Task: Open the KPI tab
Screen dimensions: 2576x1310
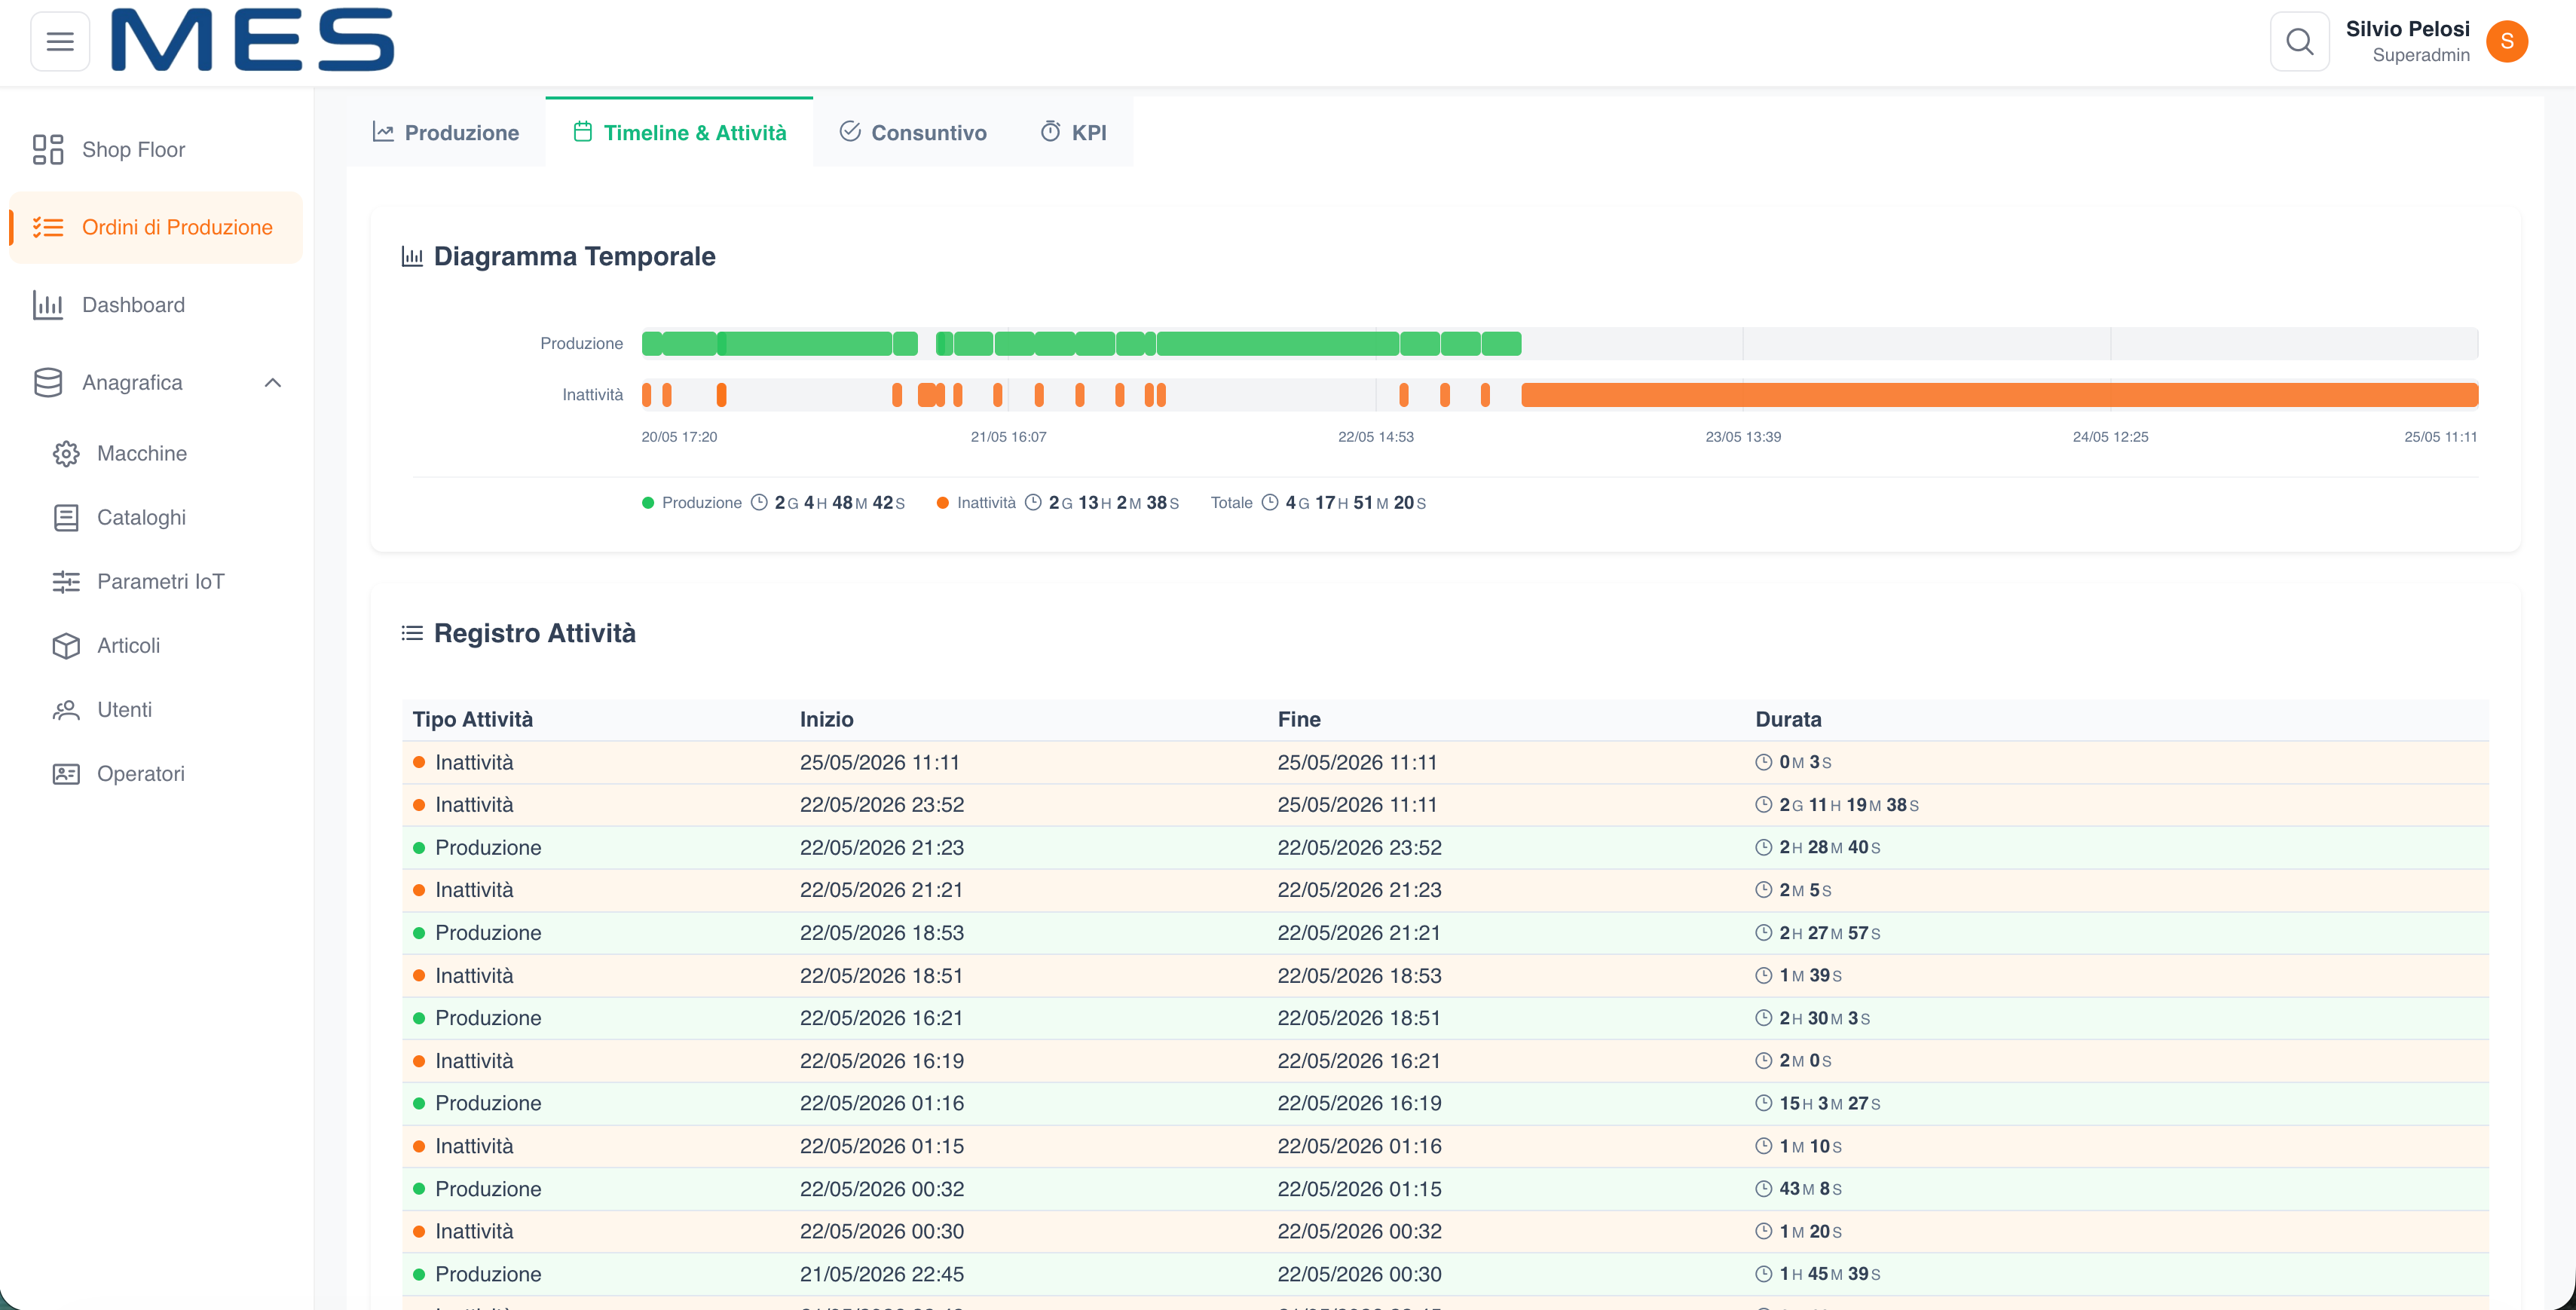Action: pos(1073,132)
